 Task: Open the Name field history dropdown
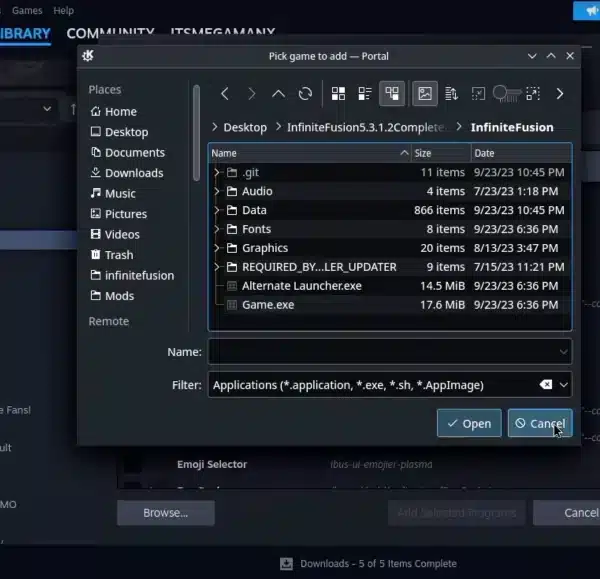[x=563, y=352]
